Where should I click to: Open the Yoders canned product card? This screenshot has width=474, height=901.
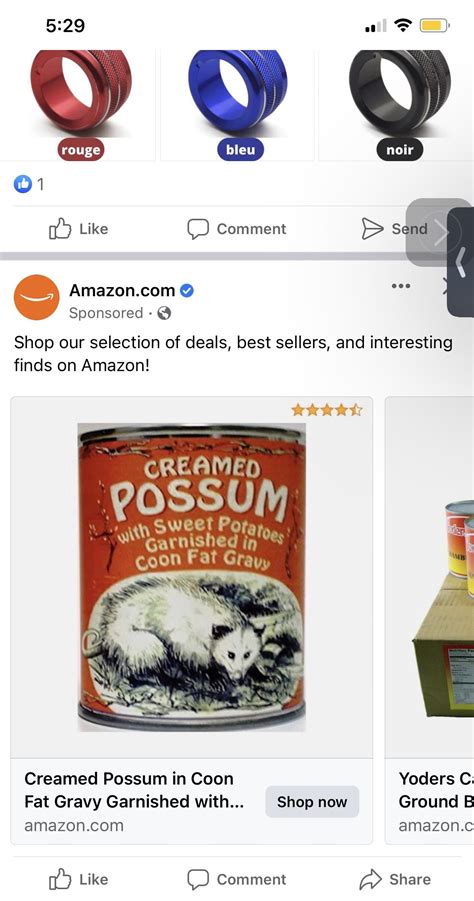point(430,621)
